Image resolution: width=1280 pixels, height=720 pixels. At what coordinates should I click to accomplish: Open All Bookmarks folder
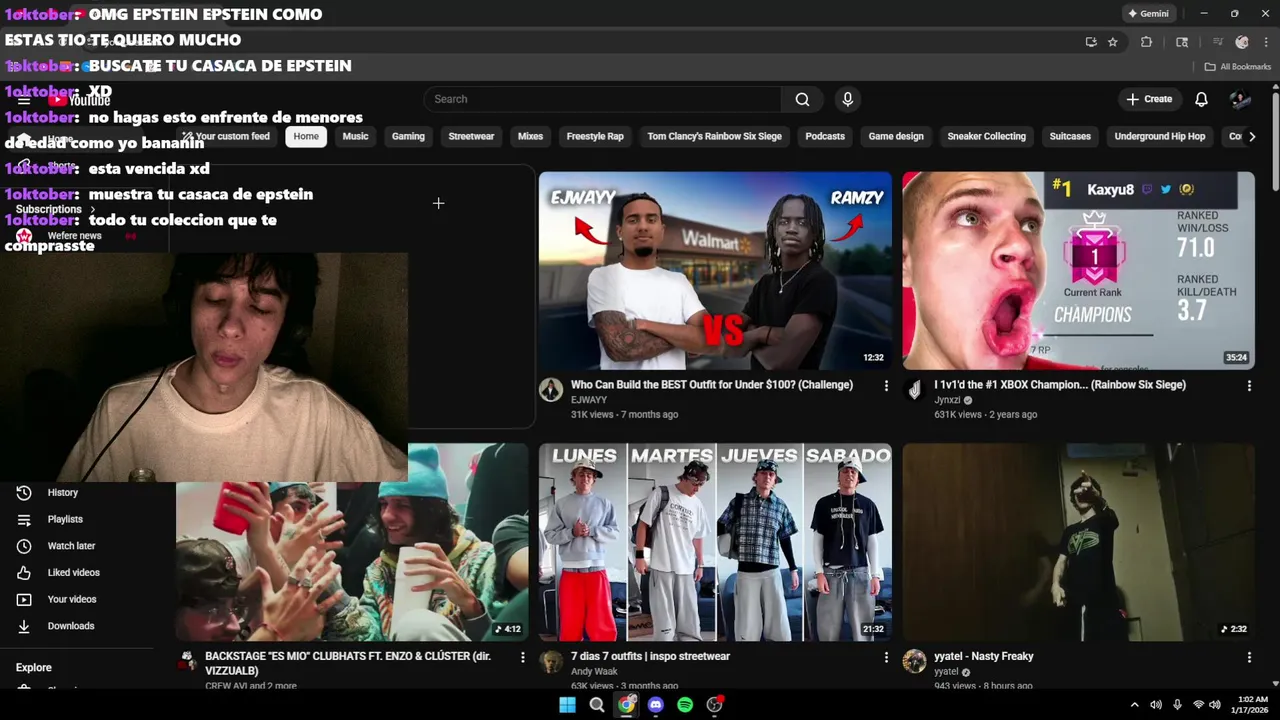tap(1238, 67)
